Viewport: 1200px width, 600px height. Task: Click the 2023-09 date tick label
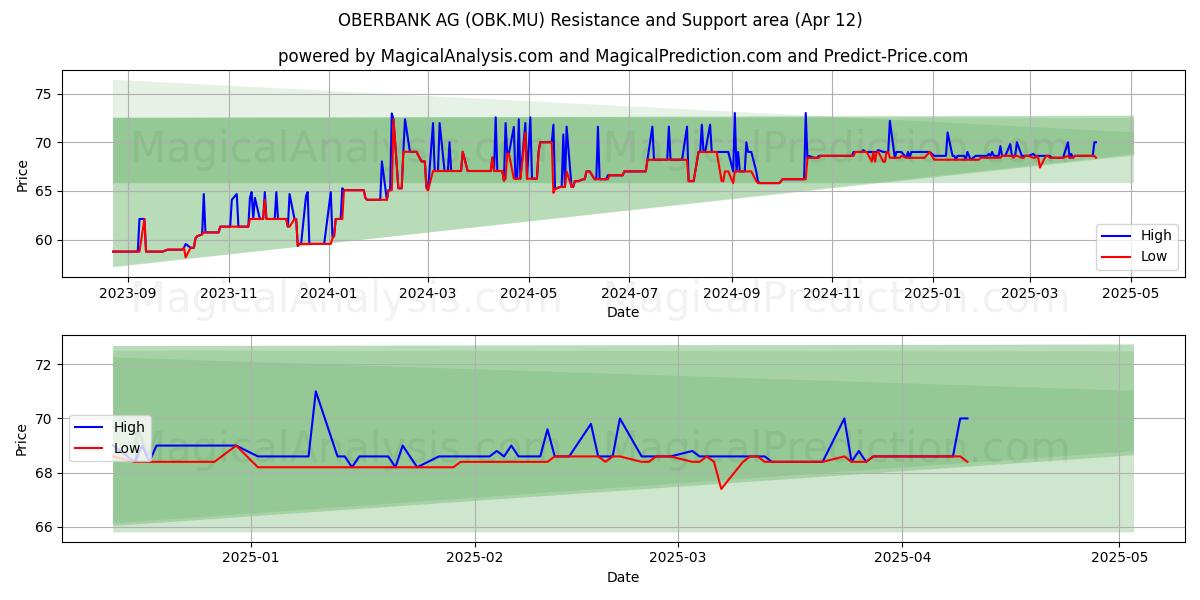(129, 293)
